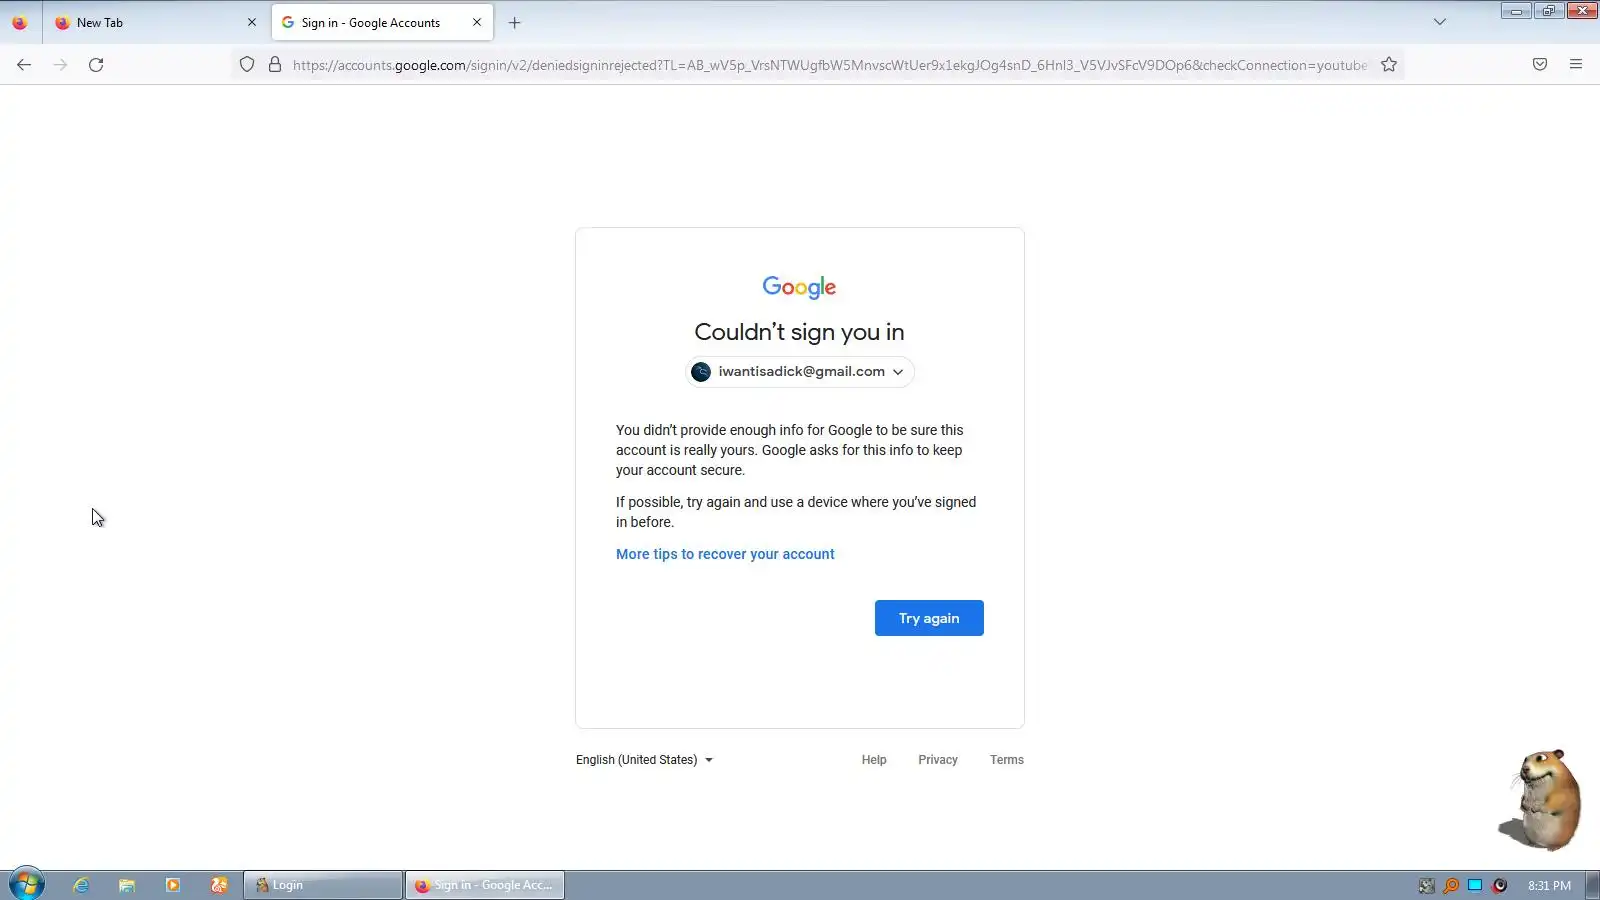Open a new tab with the plus button
The width and height of the screenshot is (1600, 900).
pos(515,22)
